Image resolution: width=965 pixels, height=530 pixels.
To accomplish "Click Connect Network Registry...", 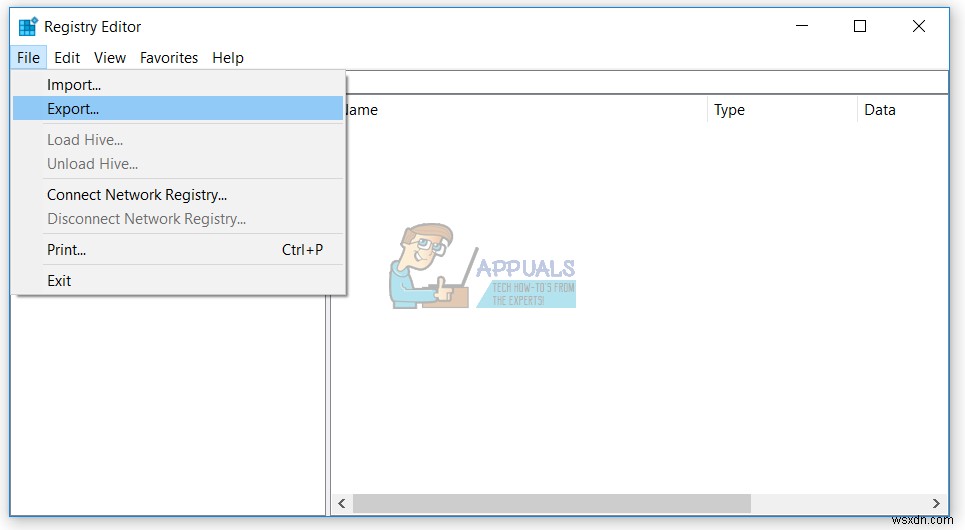I will point(178,195).
